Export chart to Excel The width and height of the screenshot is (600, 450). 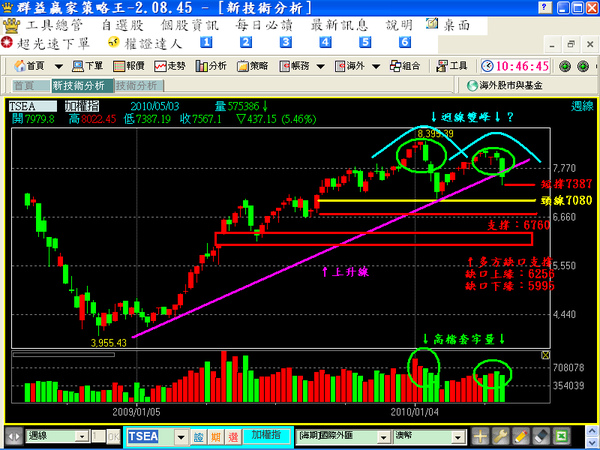(562, 436)
